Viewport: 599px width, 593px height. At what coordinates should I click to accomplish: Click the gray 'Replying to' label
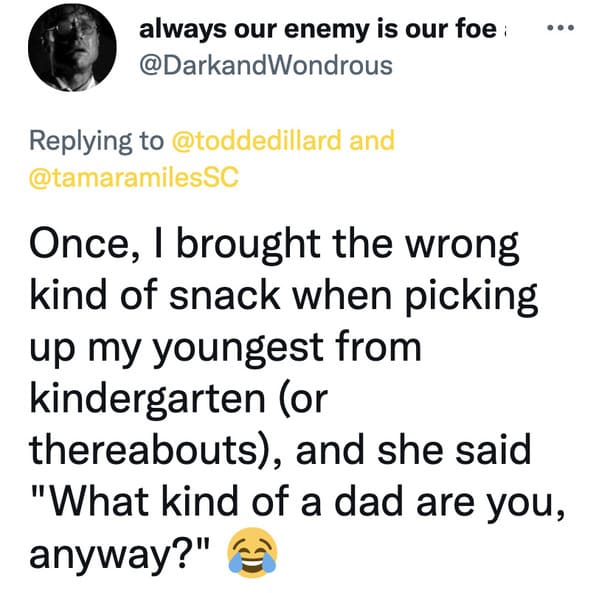coord(97,141)
